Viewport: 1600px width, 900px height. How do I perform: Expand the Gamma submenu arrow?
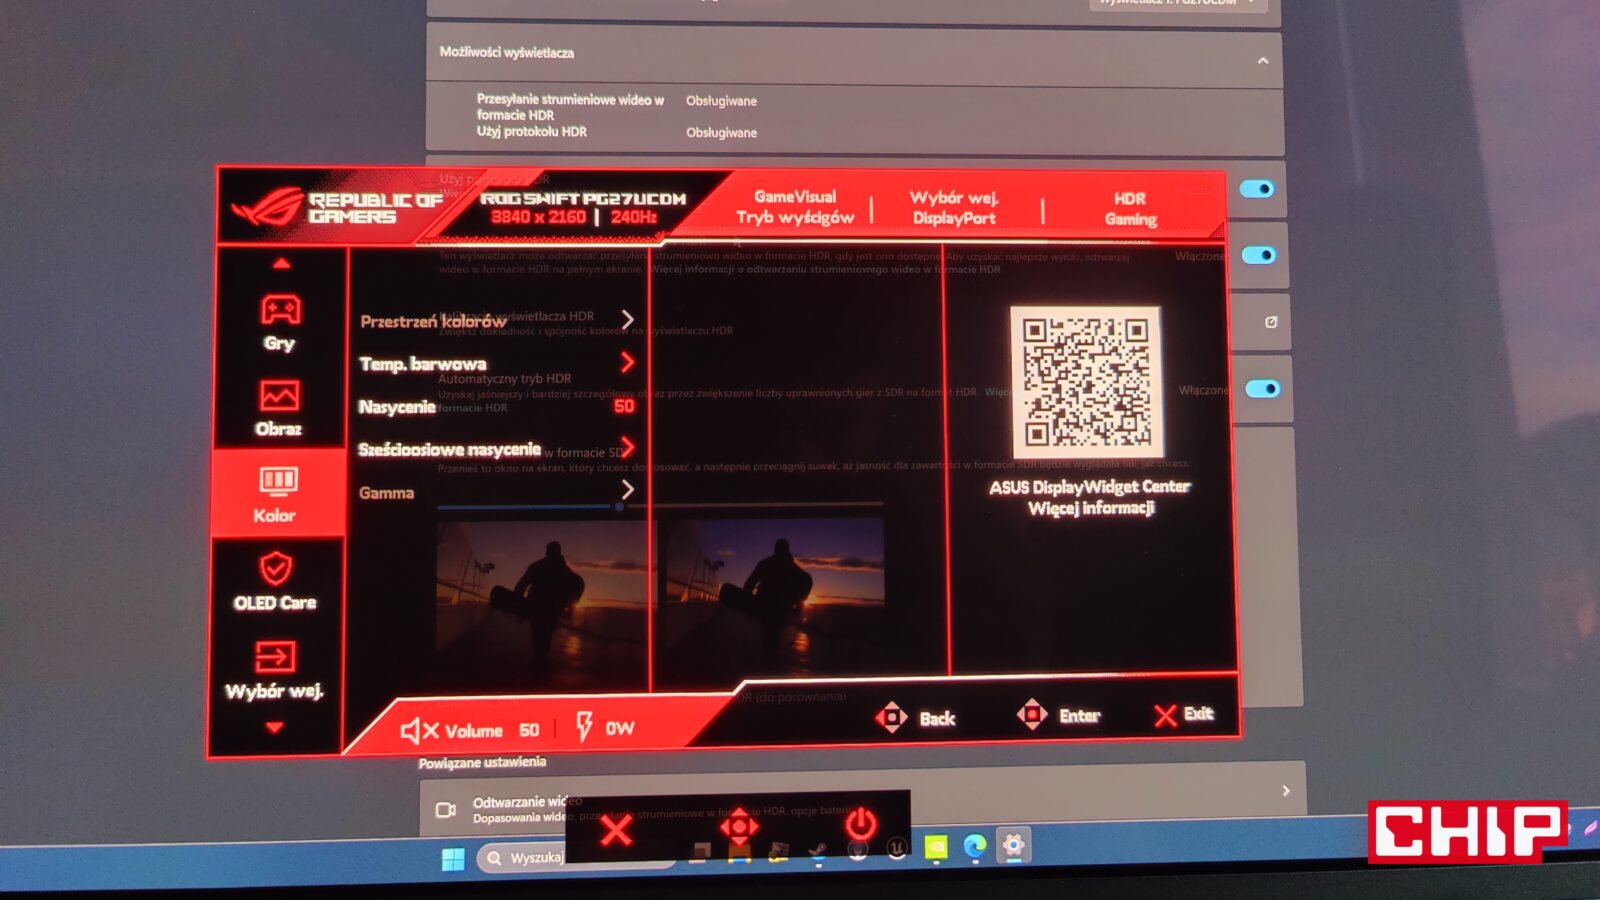[x=627, y=490]
